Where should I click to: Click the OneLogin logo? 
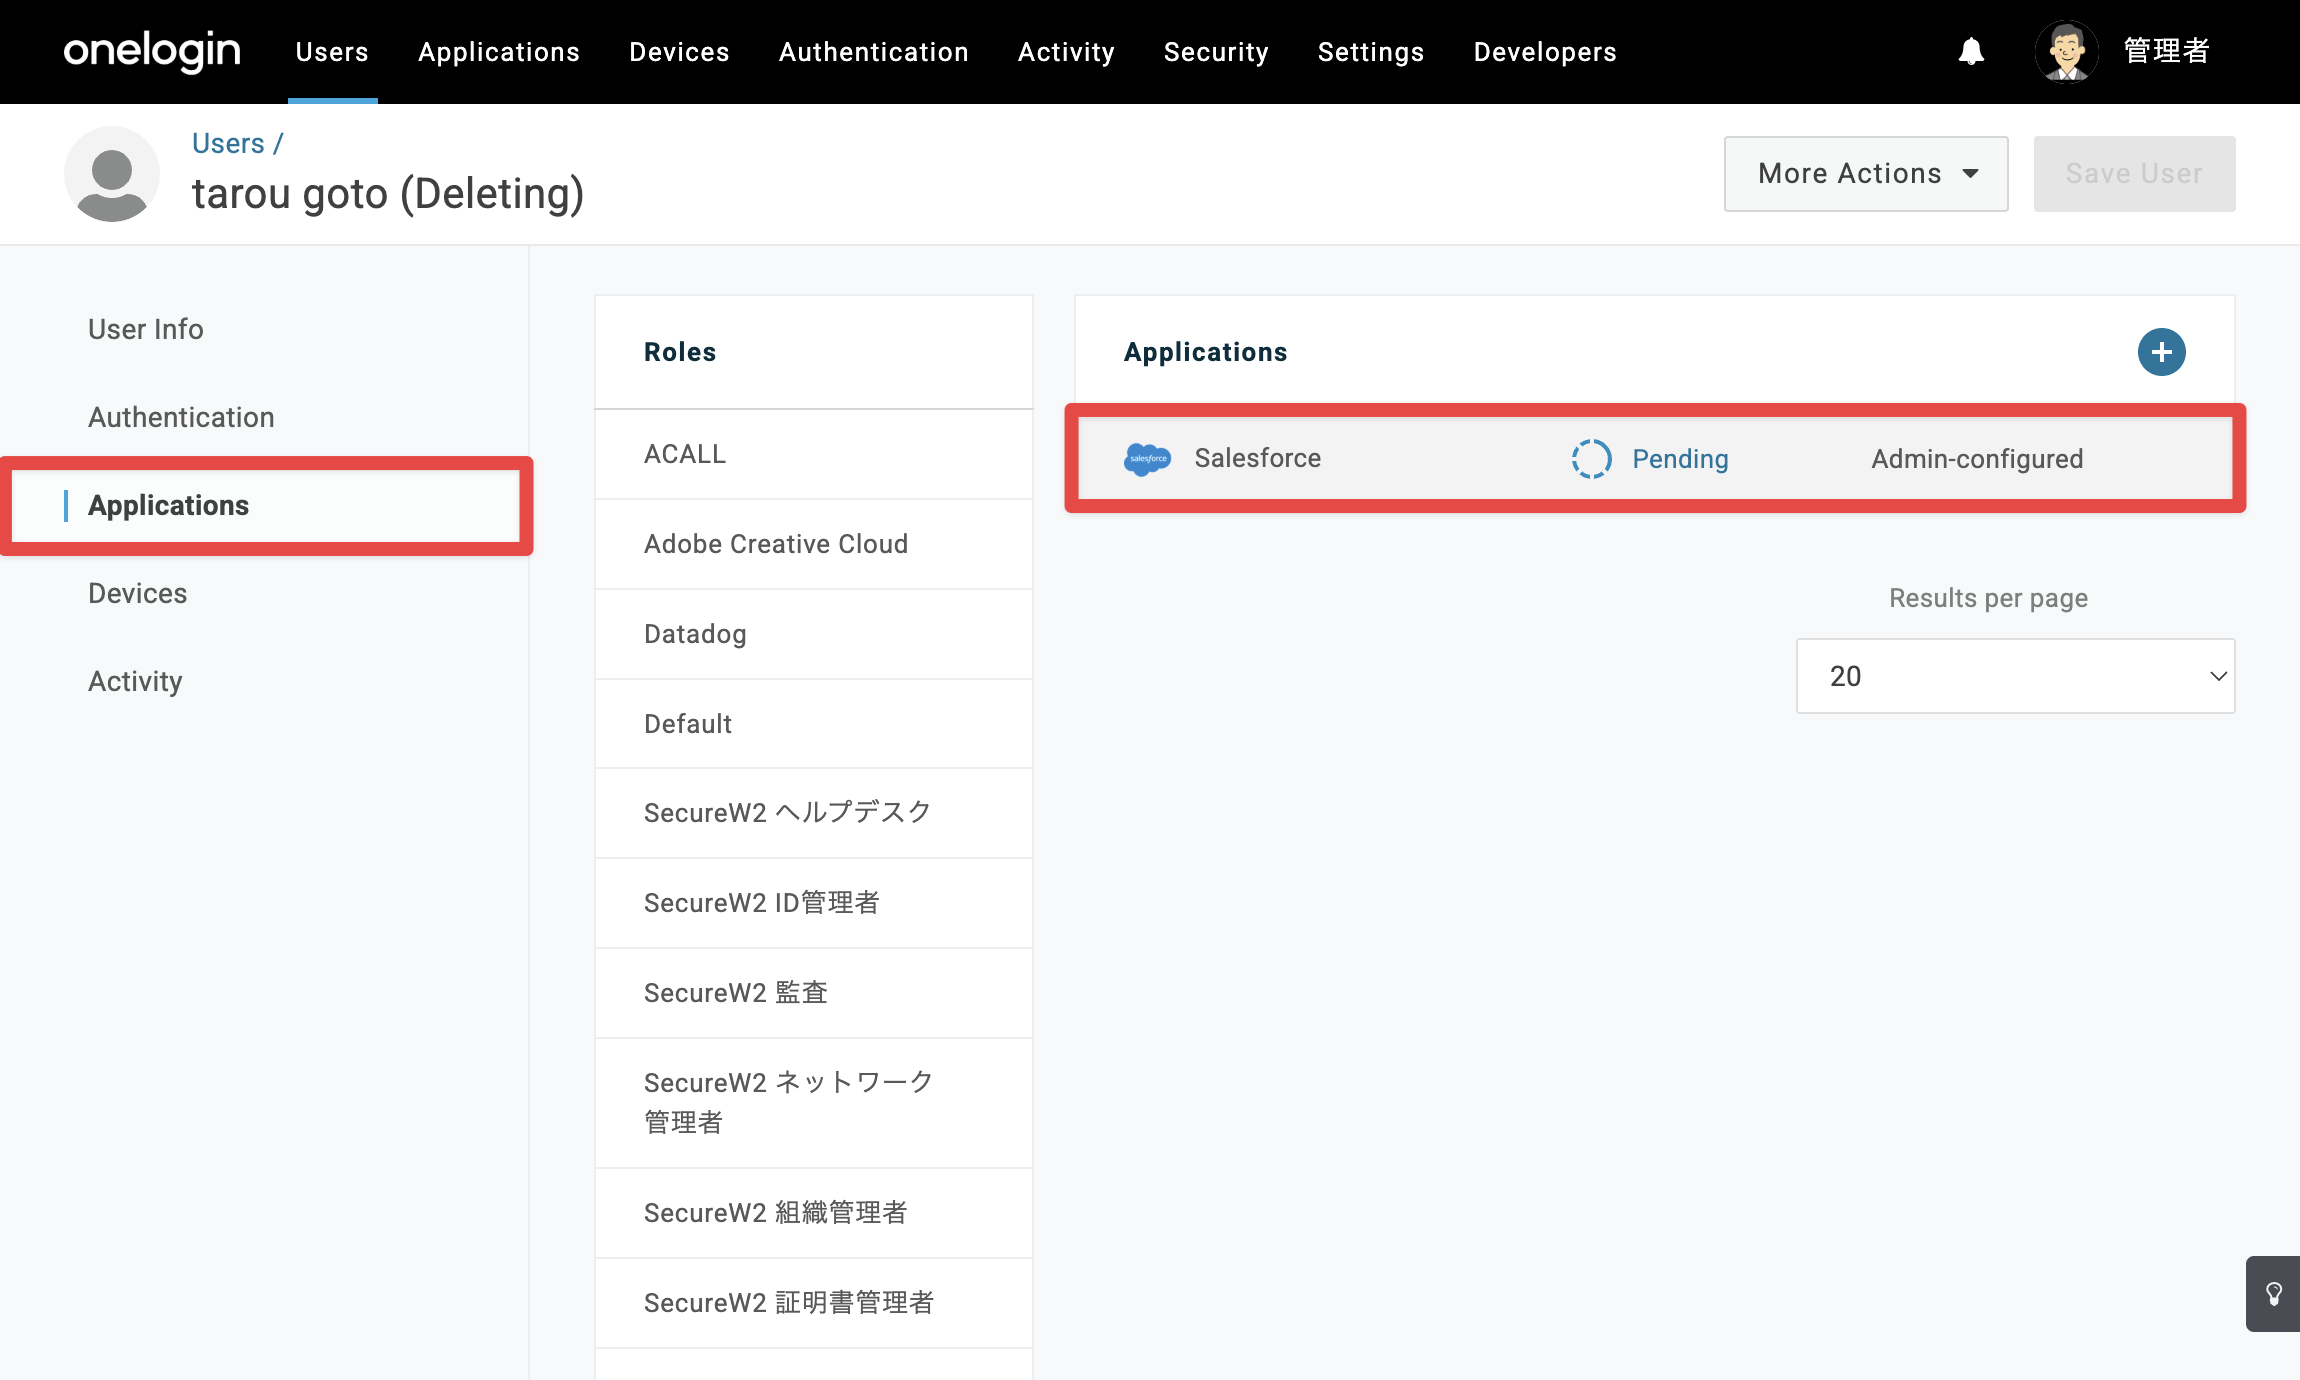[152, 51]
